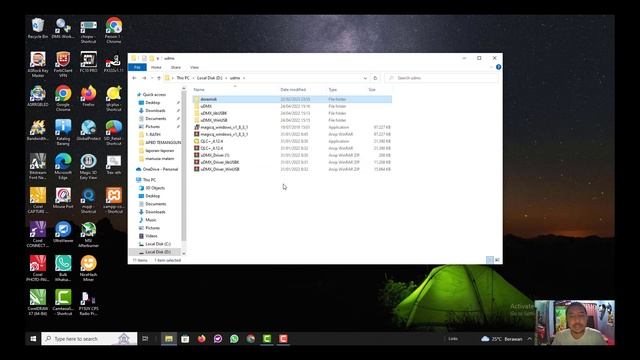Viewport: 640px width, 360px height.
Task: Click the Explorer Forward arrow
Action: coord(144,78)
